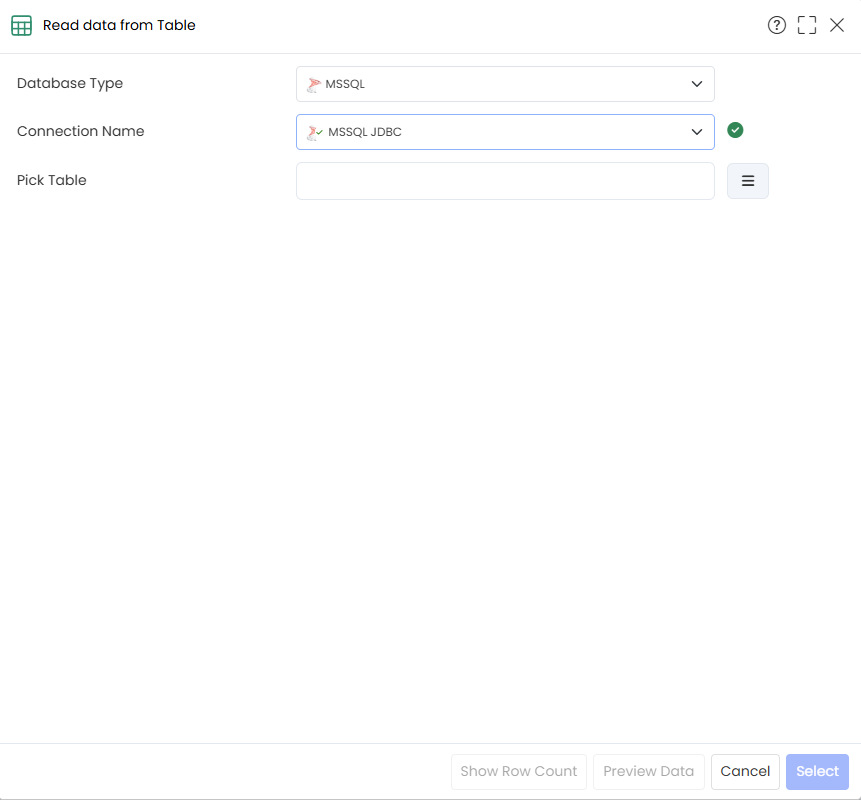Cancel the dialog

pos(745,771)
